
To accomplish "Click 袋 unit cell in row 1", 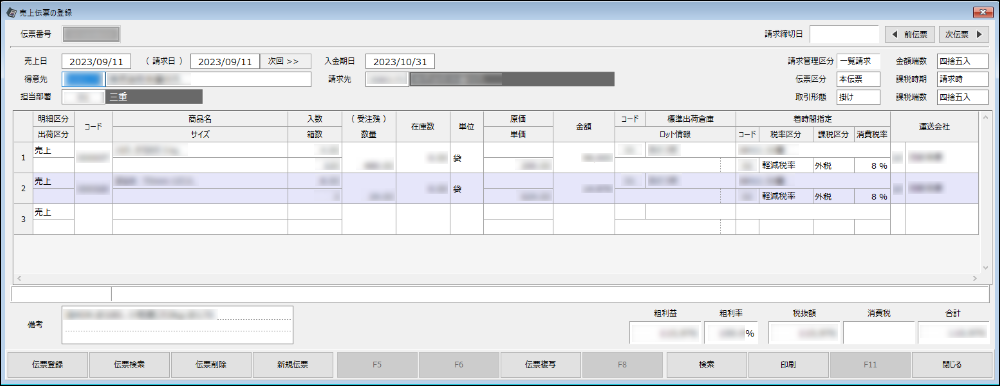I will pos(467,158).
